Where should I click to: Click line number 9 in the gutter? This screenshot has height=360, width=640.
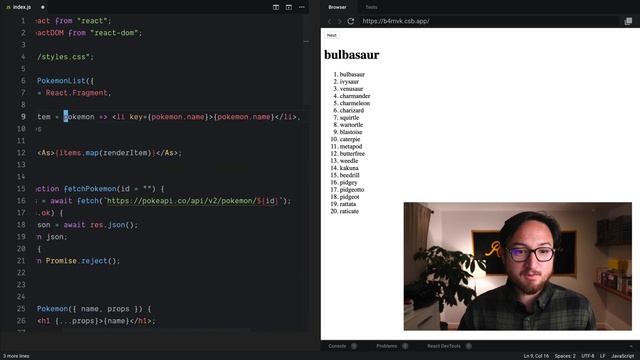click(23, 117)
